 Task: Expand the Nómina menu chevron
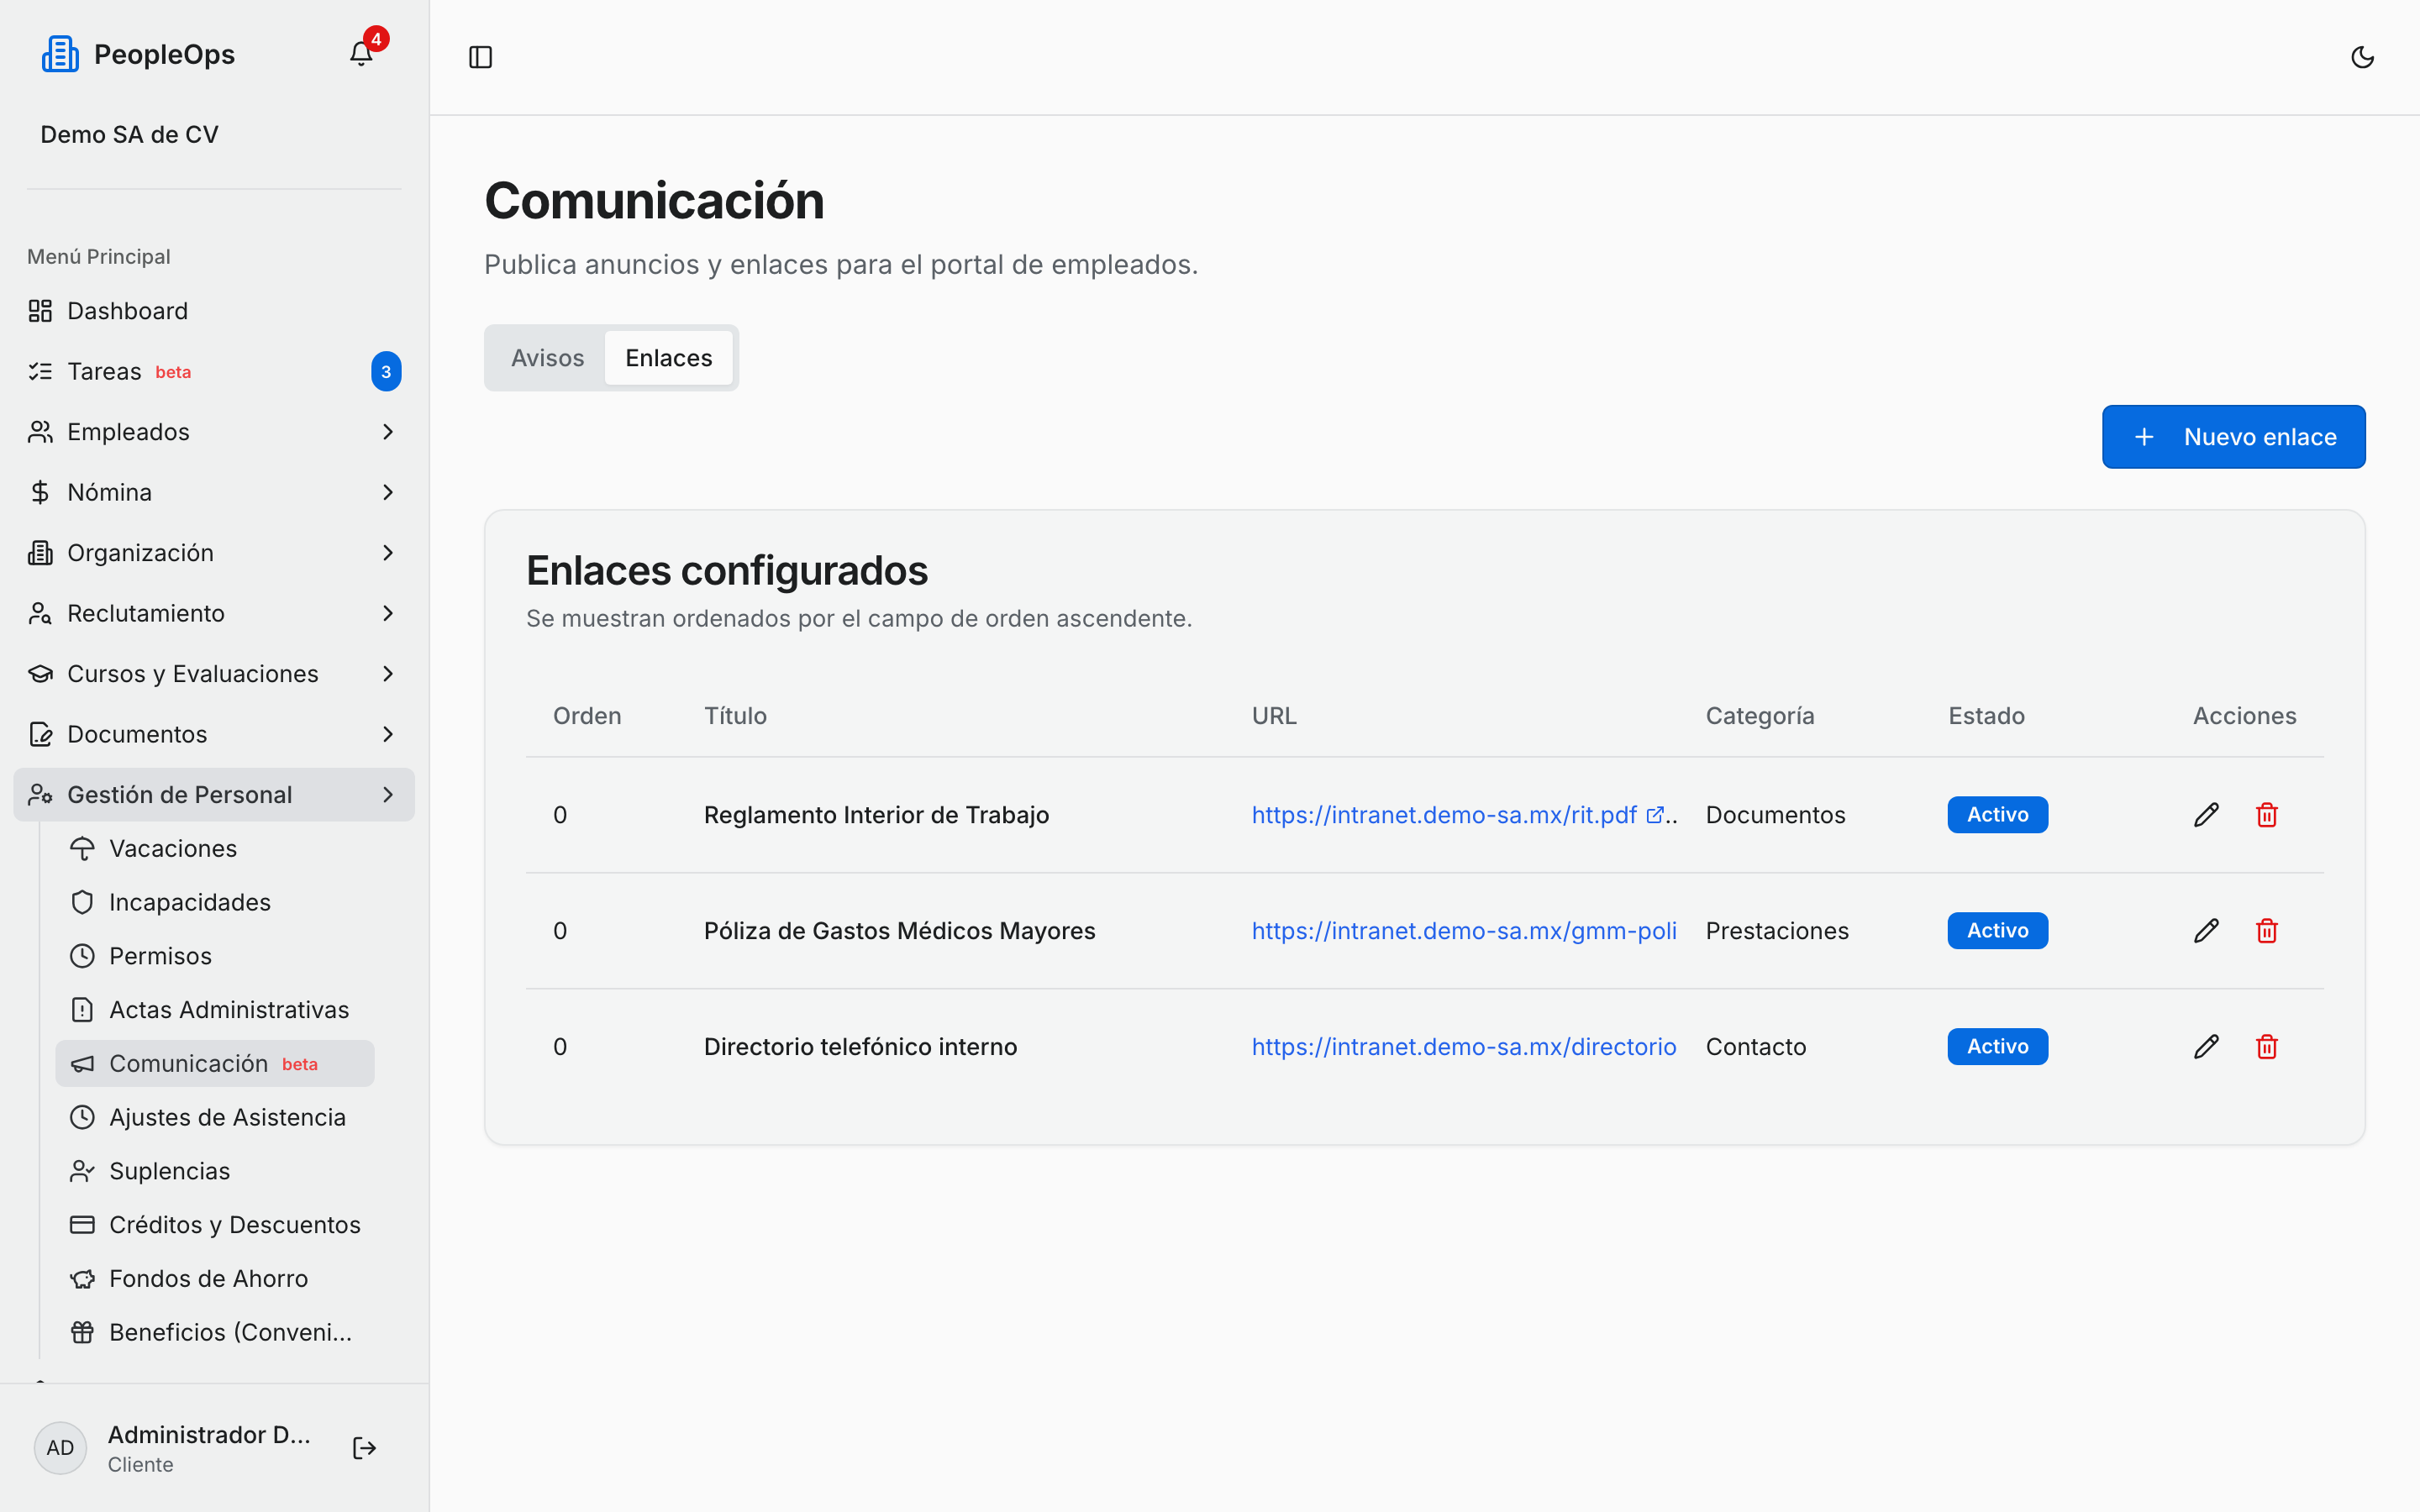388,493
